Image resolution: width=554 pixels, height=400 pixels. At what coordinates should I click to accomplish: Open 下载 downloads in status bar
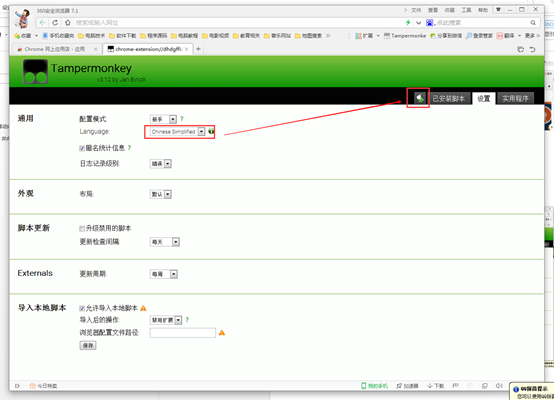click(x=435, y=386)
